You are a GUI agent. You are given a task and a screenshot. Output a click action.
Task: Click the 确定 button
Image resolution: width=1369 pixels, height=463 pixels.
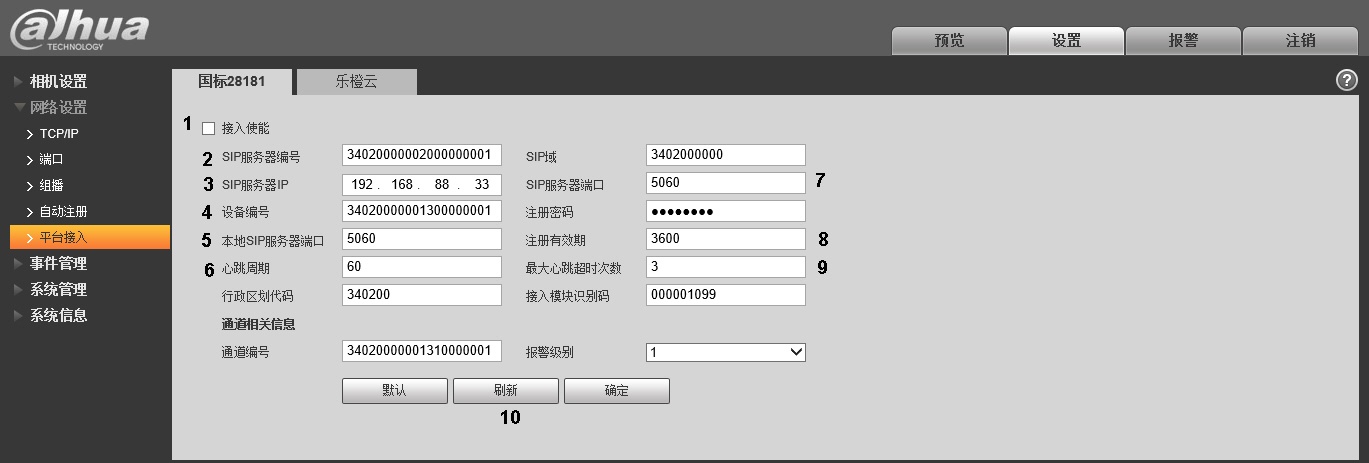pyautogui.click(x=616, y=391)
